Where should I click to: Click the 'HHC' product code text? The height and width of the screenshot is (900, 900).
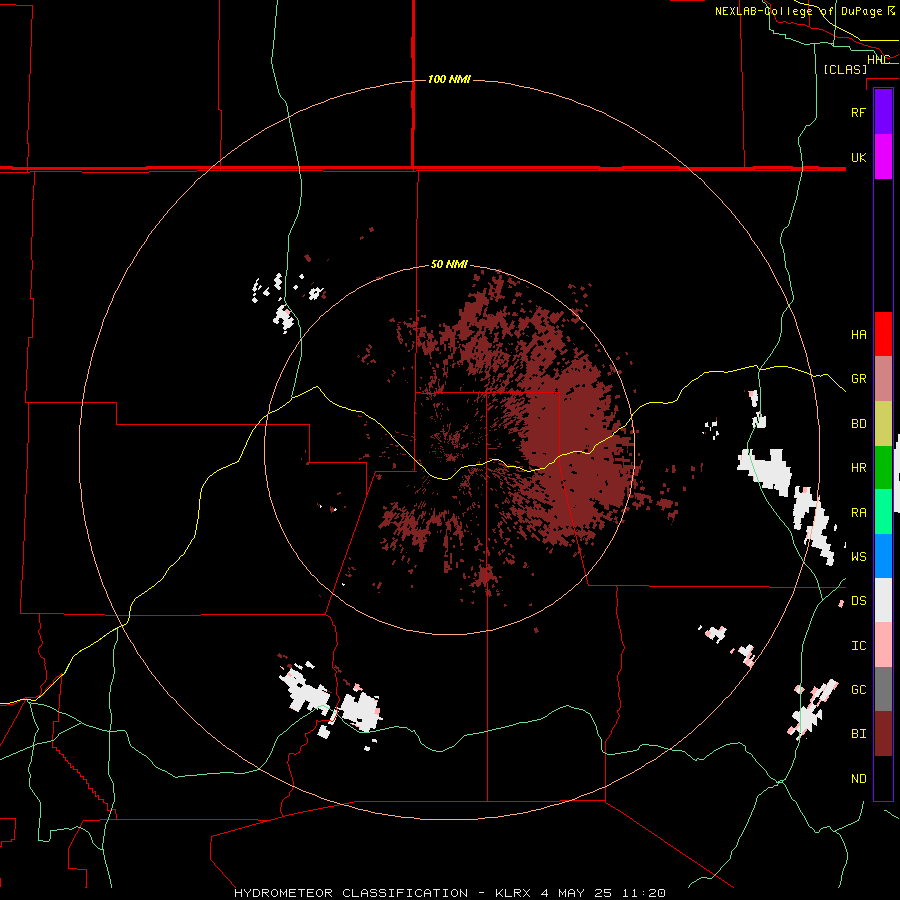click(878, 59)
